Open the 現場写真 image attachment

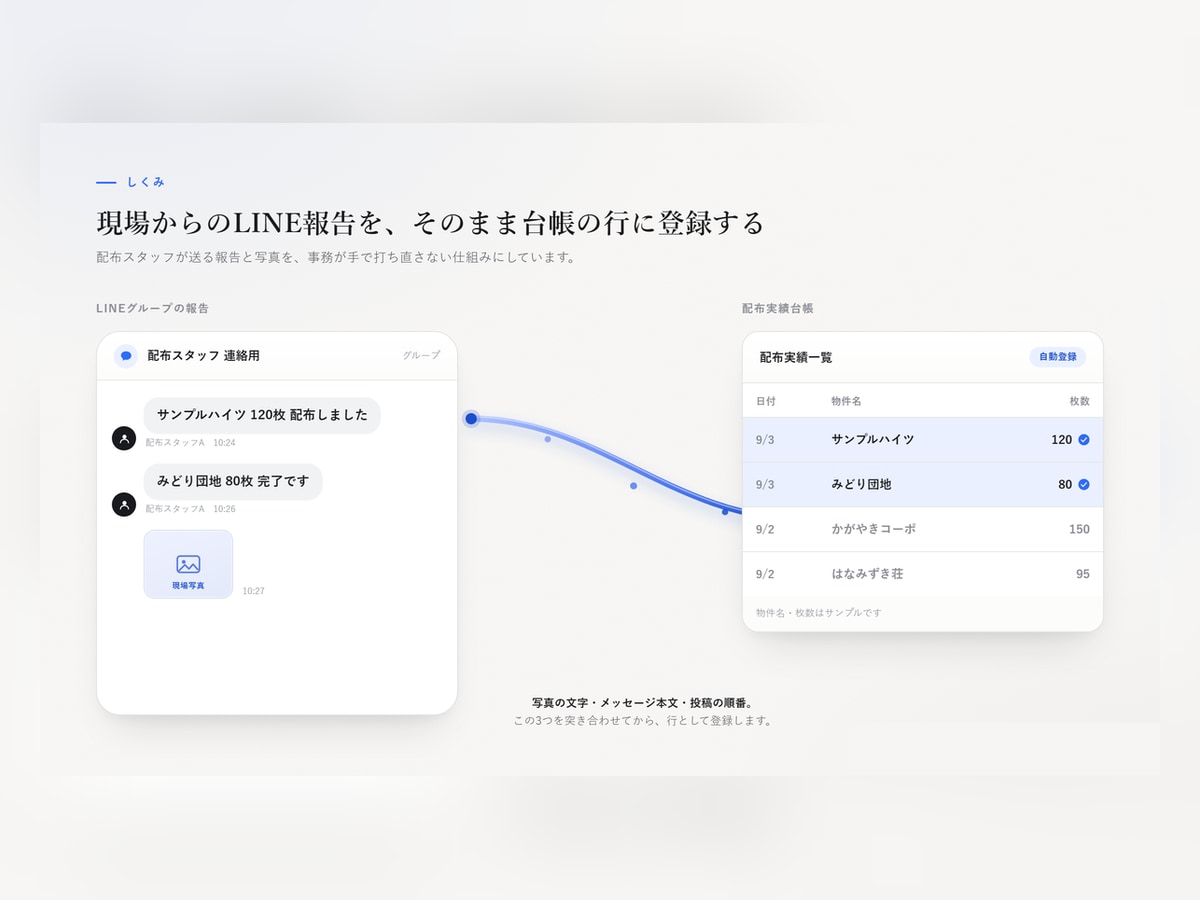[x=188, y=564]
